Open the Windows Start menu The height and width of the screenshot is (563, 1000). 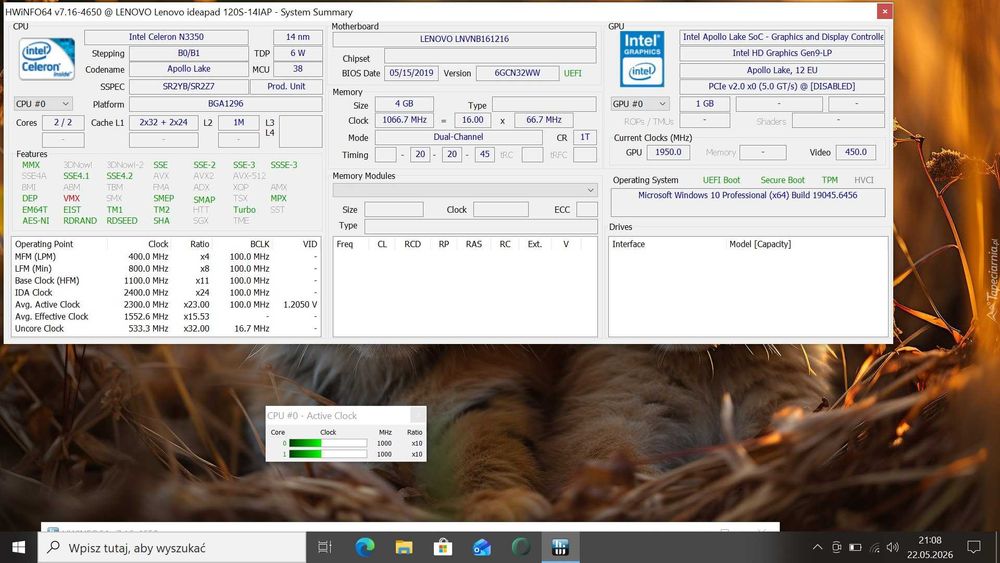[x=18, y=547]
